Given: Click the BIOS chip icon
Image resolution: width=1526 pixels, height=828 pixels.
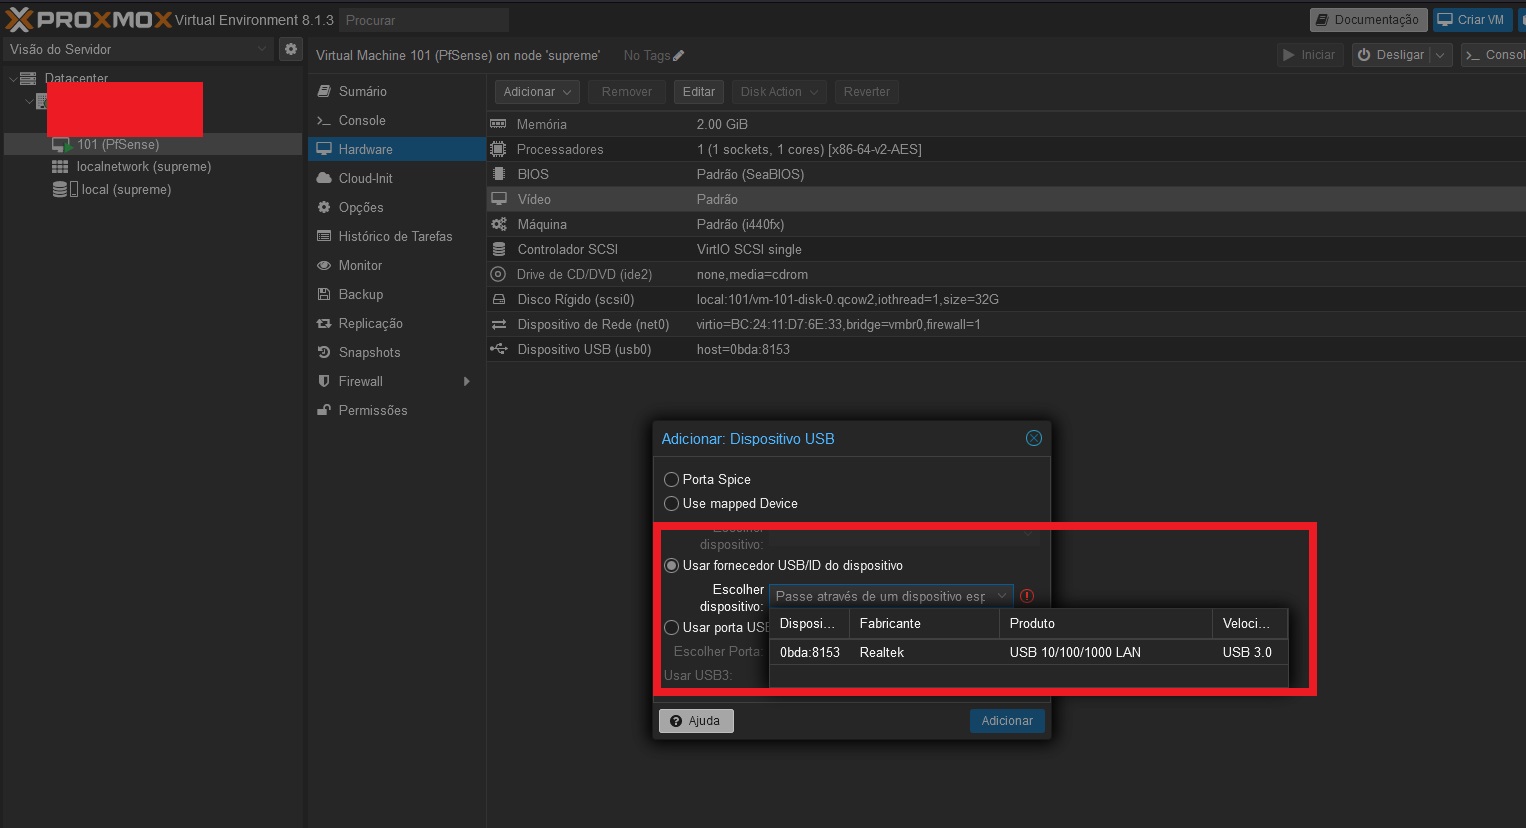Looking at the screenshot, I should [x=498, y=174].
